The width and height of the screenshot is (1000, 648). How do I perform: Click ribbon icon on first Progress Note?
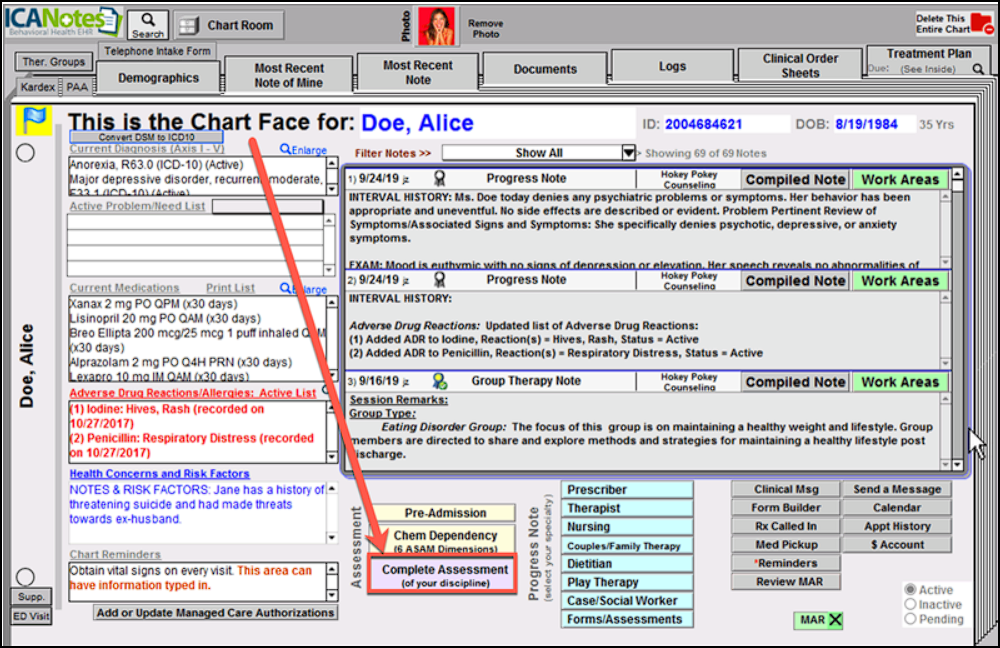[x=439, y=179]
